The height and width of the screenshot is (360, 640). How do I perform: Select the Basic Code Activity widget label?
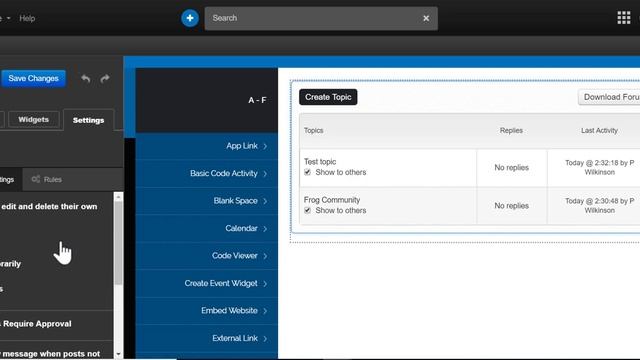(224, 173)
